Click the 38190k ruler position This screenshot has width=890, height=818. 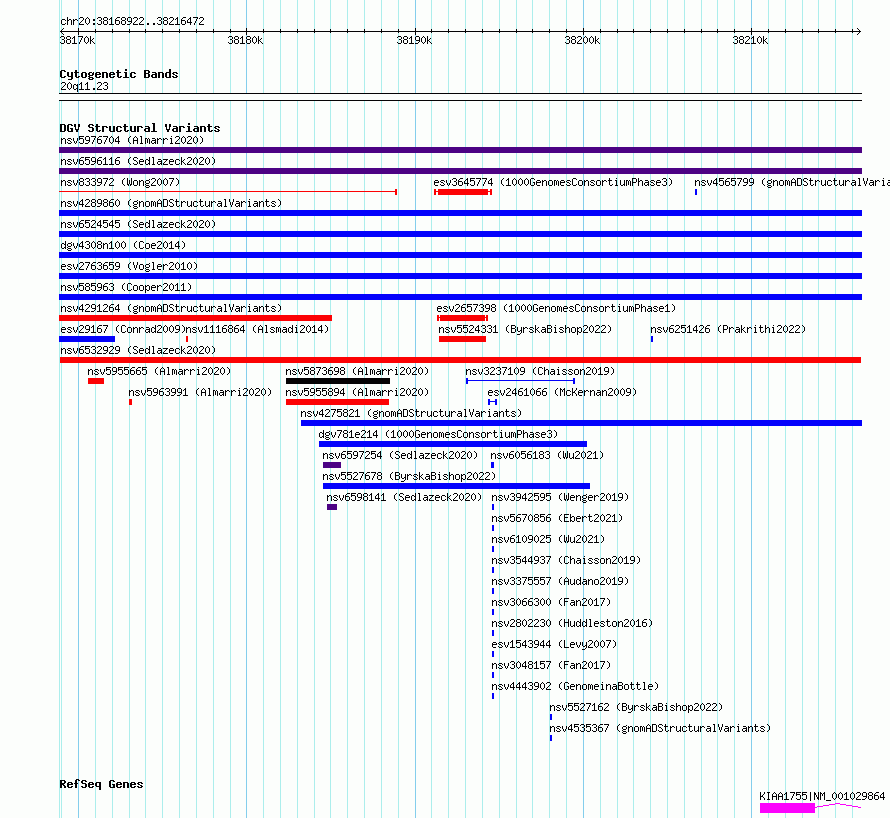(x=414, y=40)
